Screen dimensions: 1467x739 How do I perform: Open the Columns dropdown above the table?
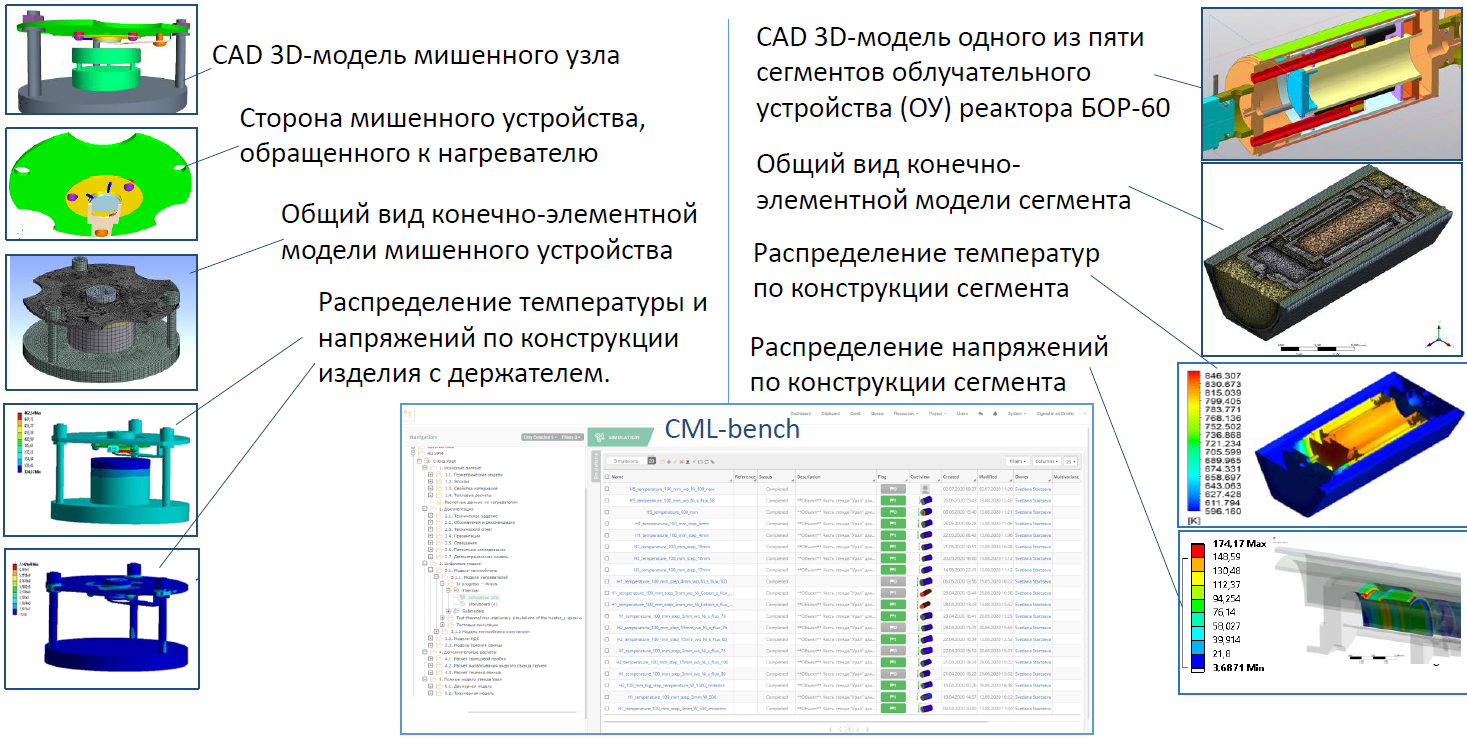click(x=1046, y=461)
